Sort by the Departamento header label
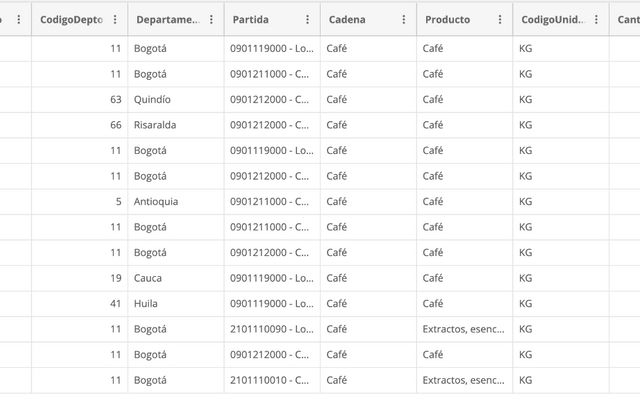 pyautogui.click(x=167, y=20)
